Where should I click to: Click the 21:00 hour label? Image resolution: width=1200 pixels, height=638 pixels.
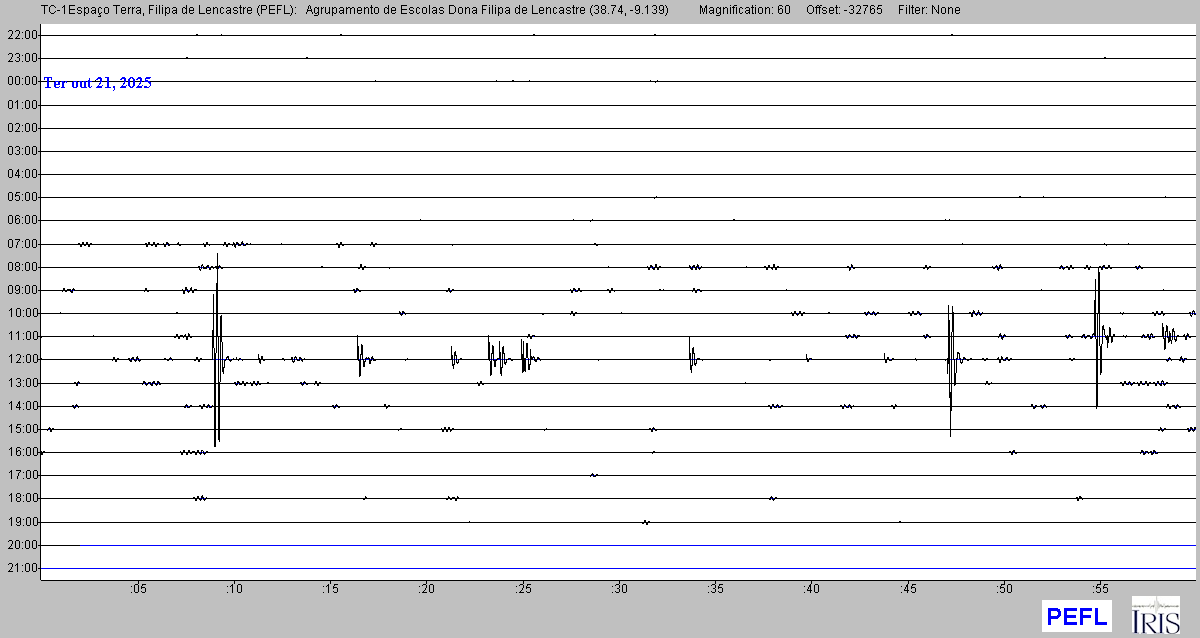click(22, 568)
